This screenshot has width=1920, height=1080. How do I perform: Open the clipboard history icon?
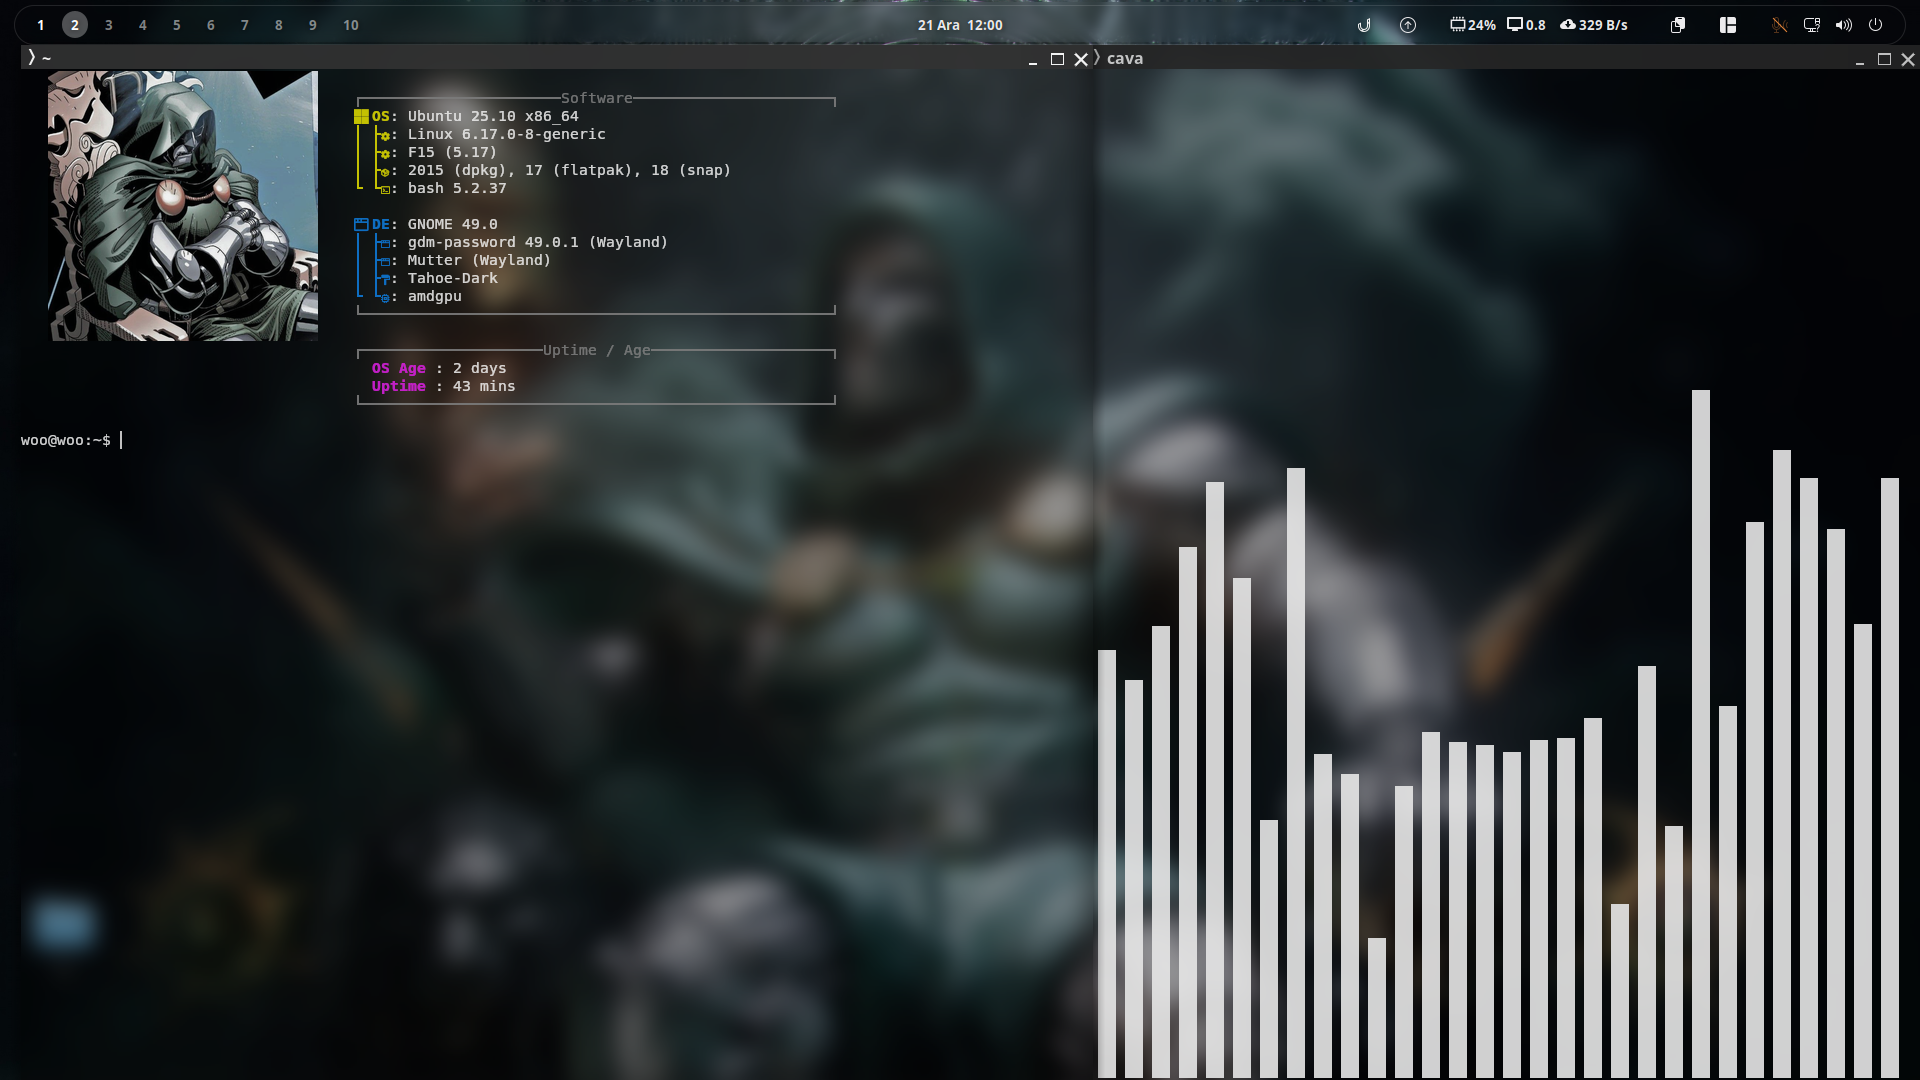1678,25
